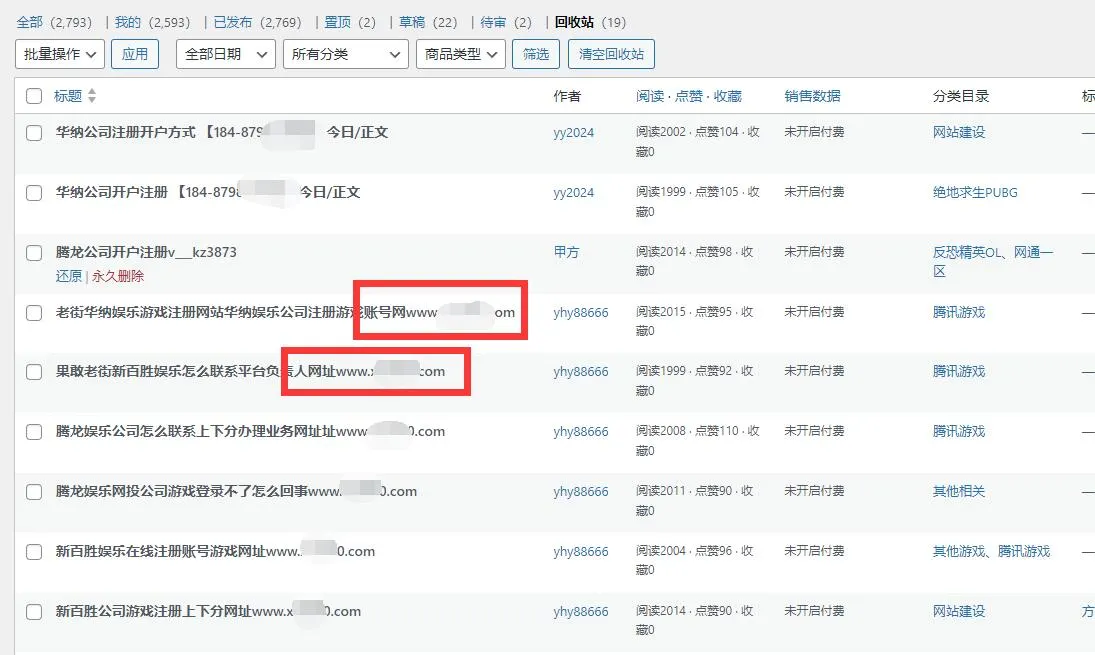This screenshot has width=1095, height=655.
Task: Click 还原 under 腾龙公司开户注册
Action: (x=68, y=276)
